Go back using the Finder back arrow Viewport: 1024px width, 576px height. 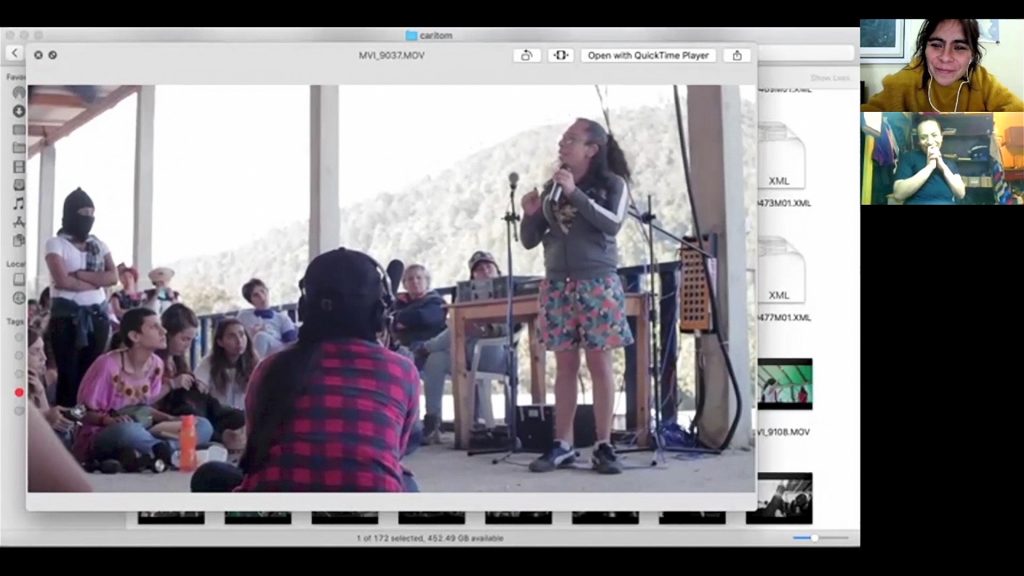pyautogui.click(x=14, y=53)
